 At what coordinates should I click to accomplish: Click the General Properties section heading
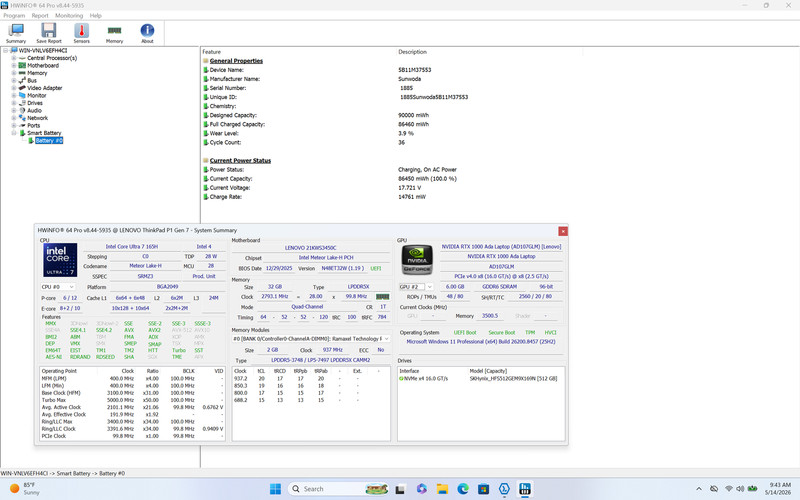236,61
